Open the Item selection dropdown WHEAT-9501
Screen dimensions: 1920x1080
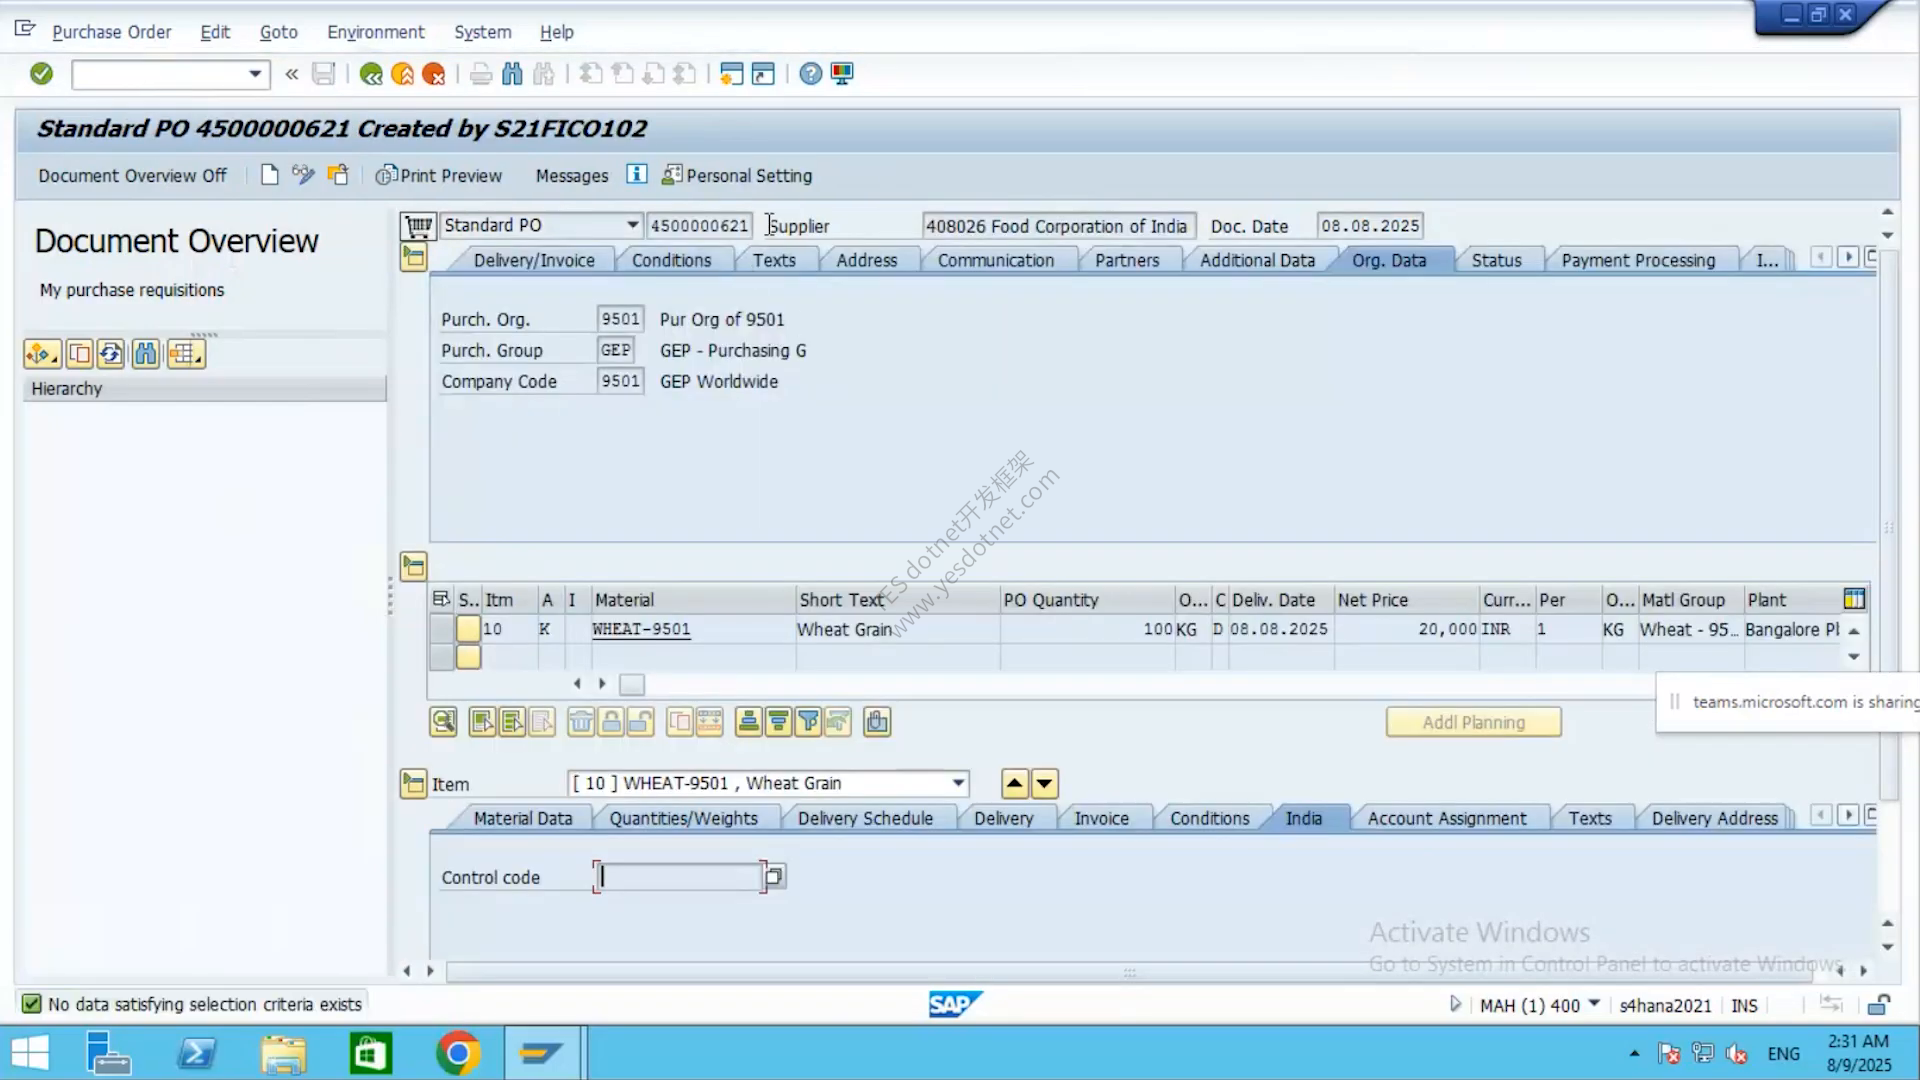pyautogui.click(x=958, y=783)
